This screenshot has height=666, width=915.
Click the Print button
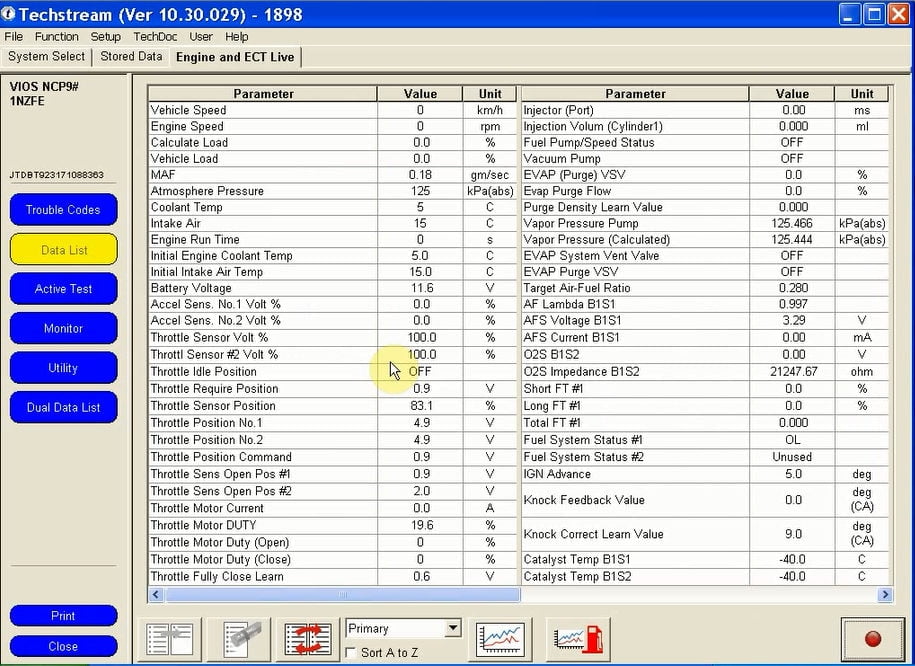pyautogui.click(x=63, y=616)
